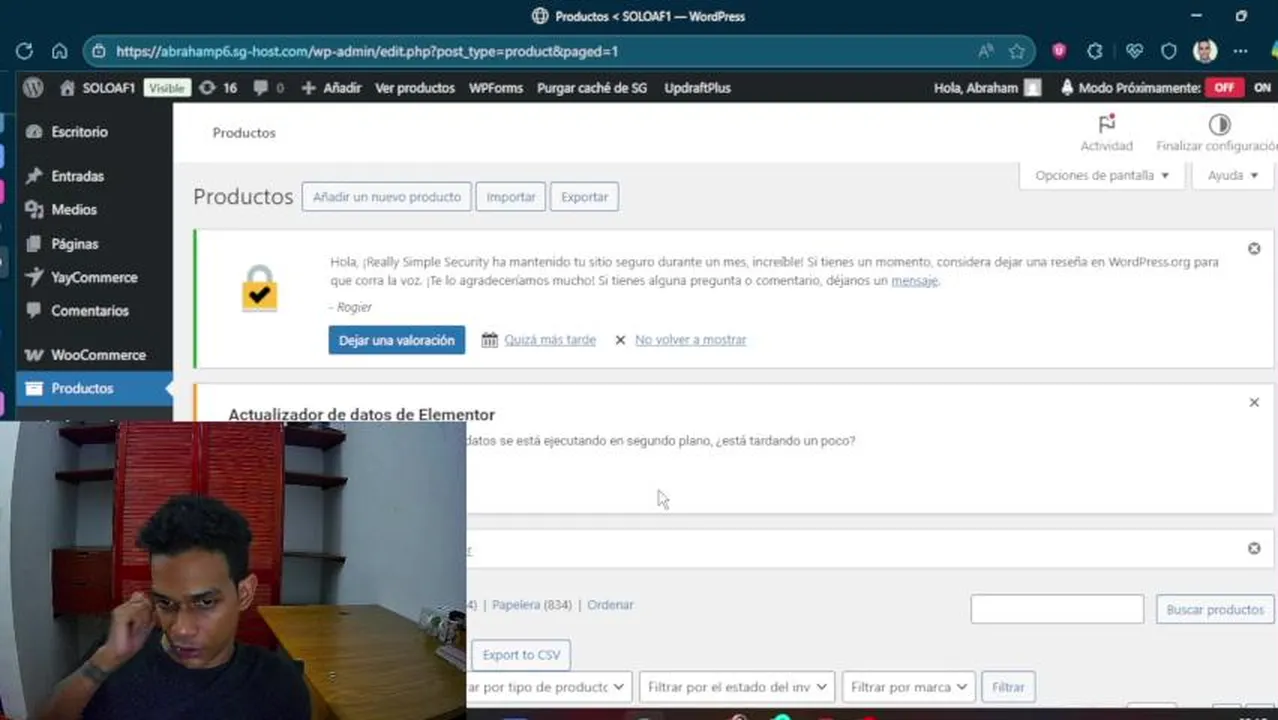1278x720 pixels.
Task: Open Ver productos in admin bar
Action: tap(415, 88)
